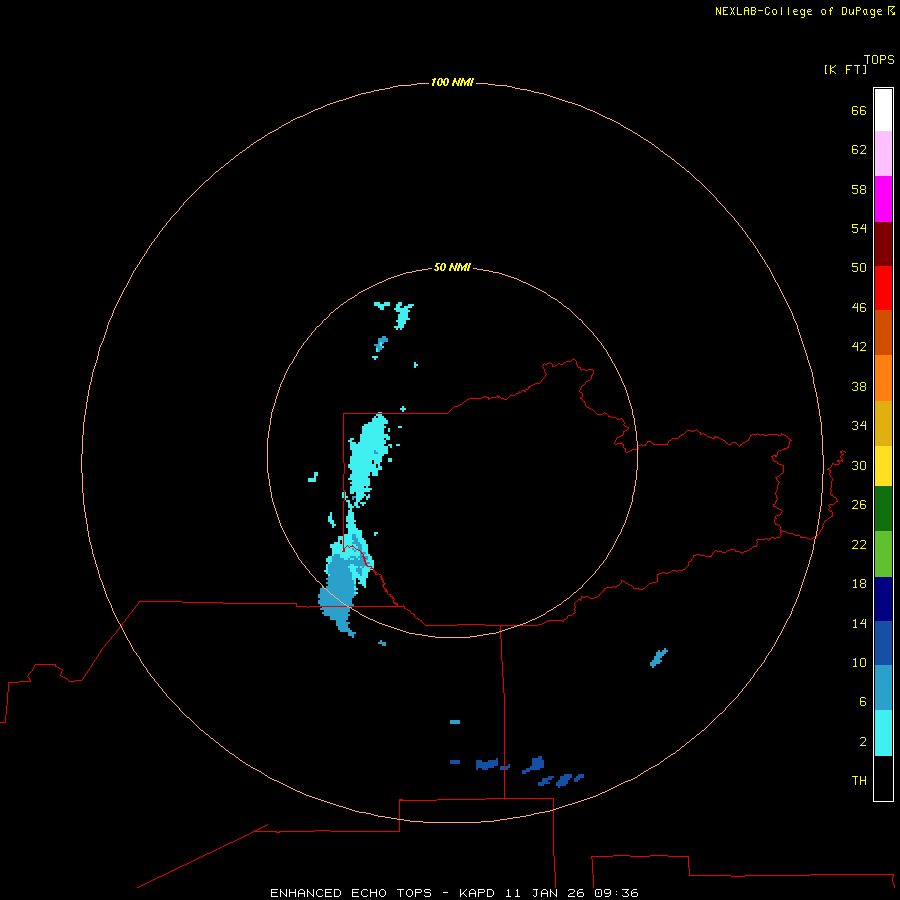Click the 100 NMI range ring label

coord(452,82)
